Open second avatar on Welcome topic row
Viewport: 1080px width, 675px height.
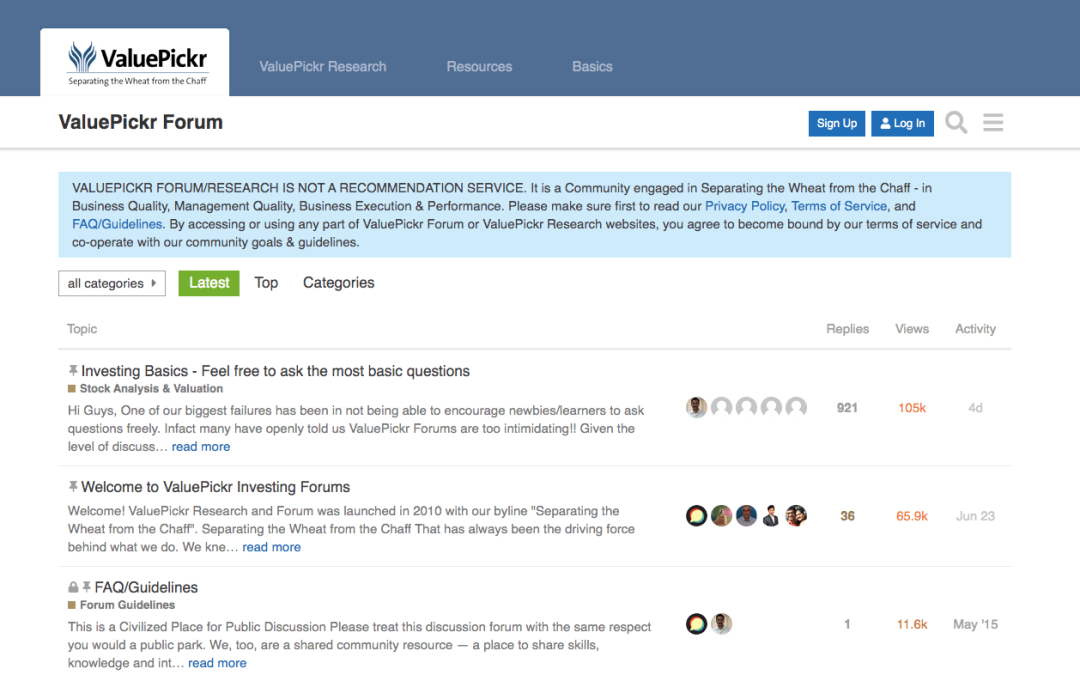[x=721, y=515]
